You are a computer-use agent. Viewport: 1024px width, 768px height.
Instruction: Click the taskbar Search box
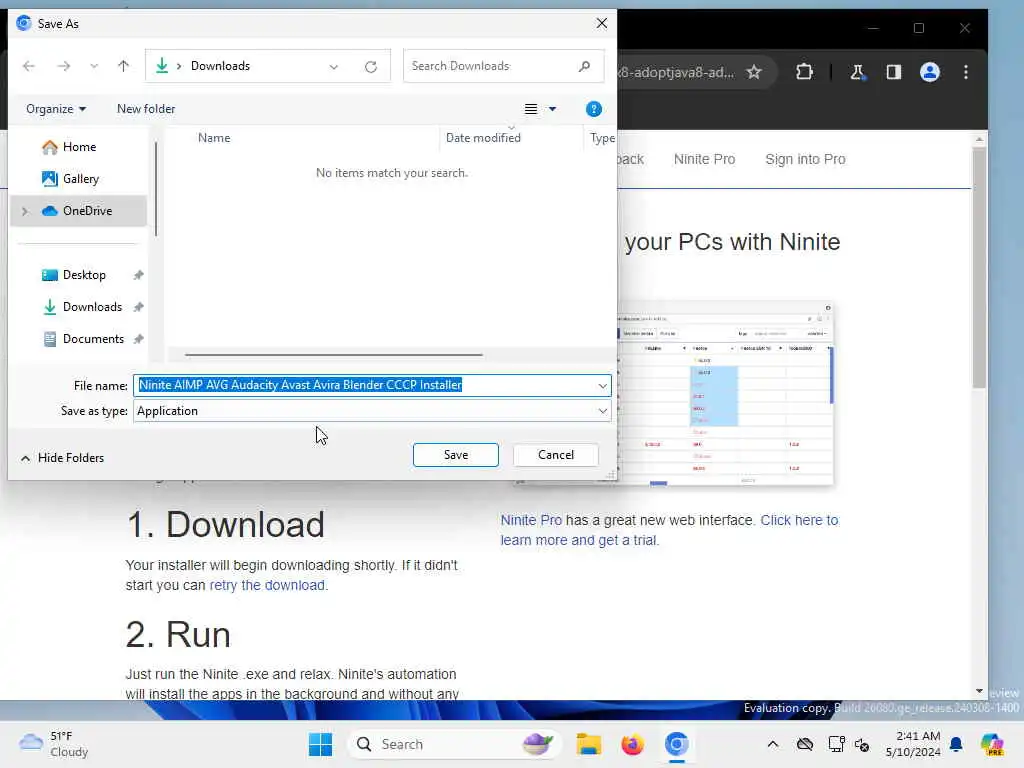pyautogui.click(x=454, y=744)
